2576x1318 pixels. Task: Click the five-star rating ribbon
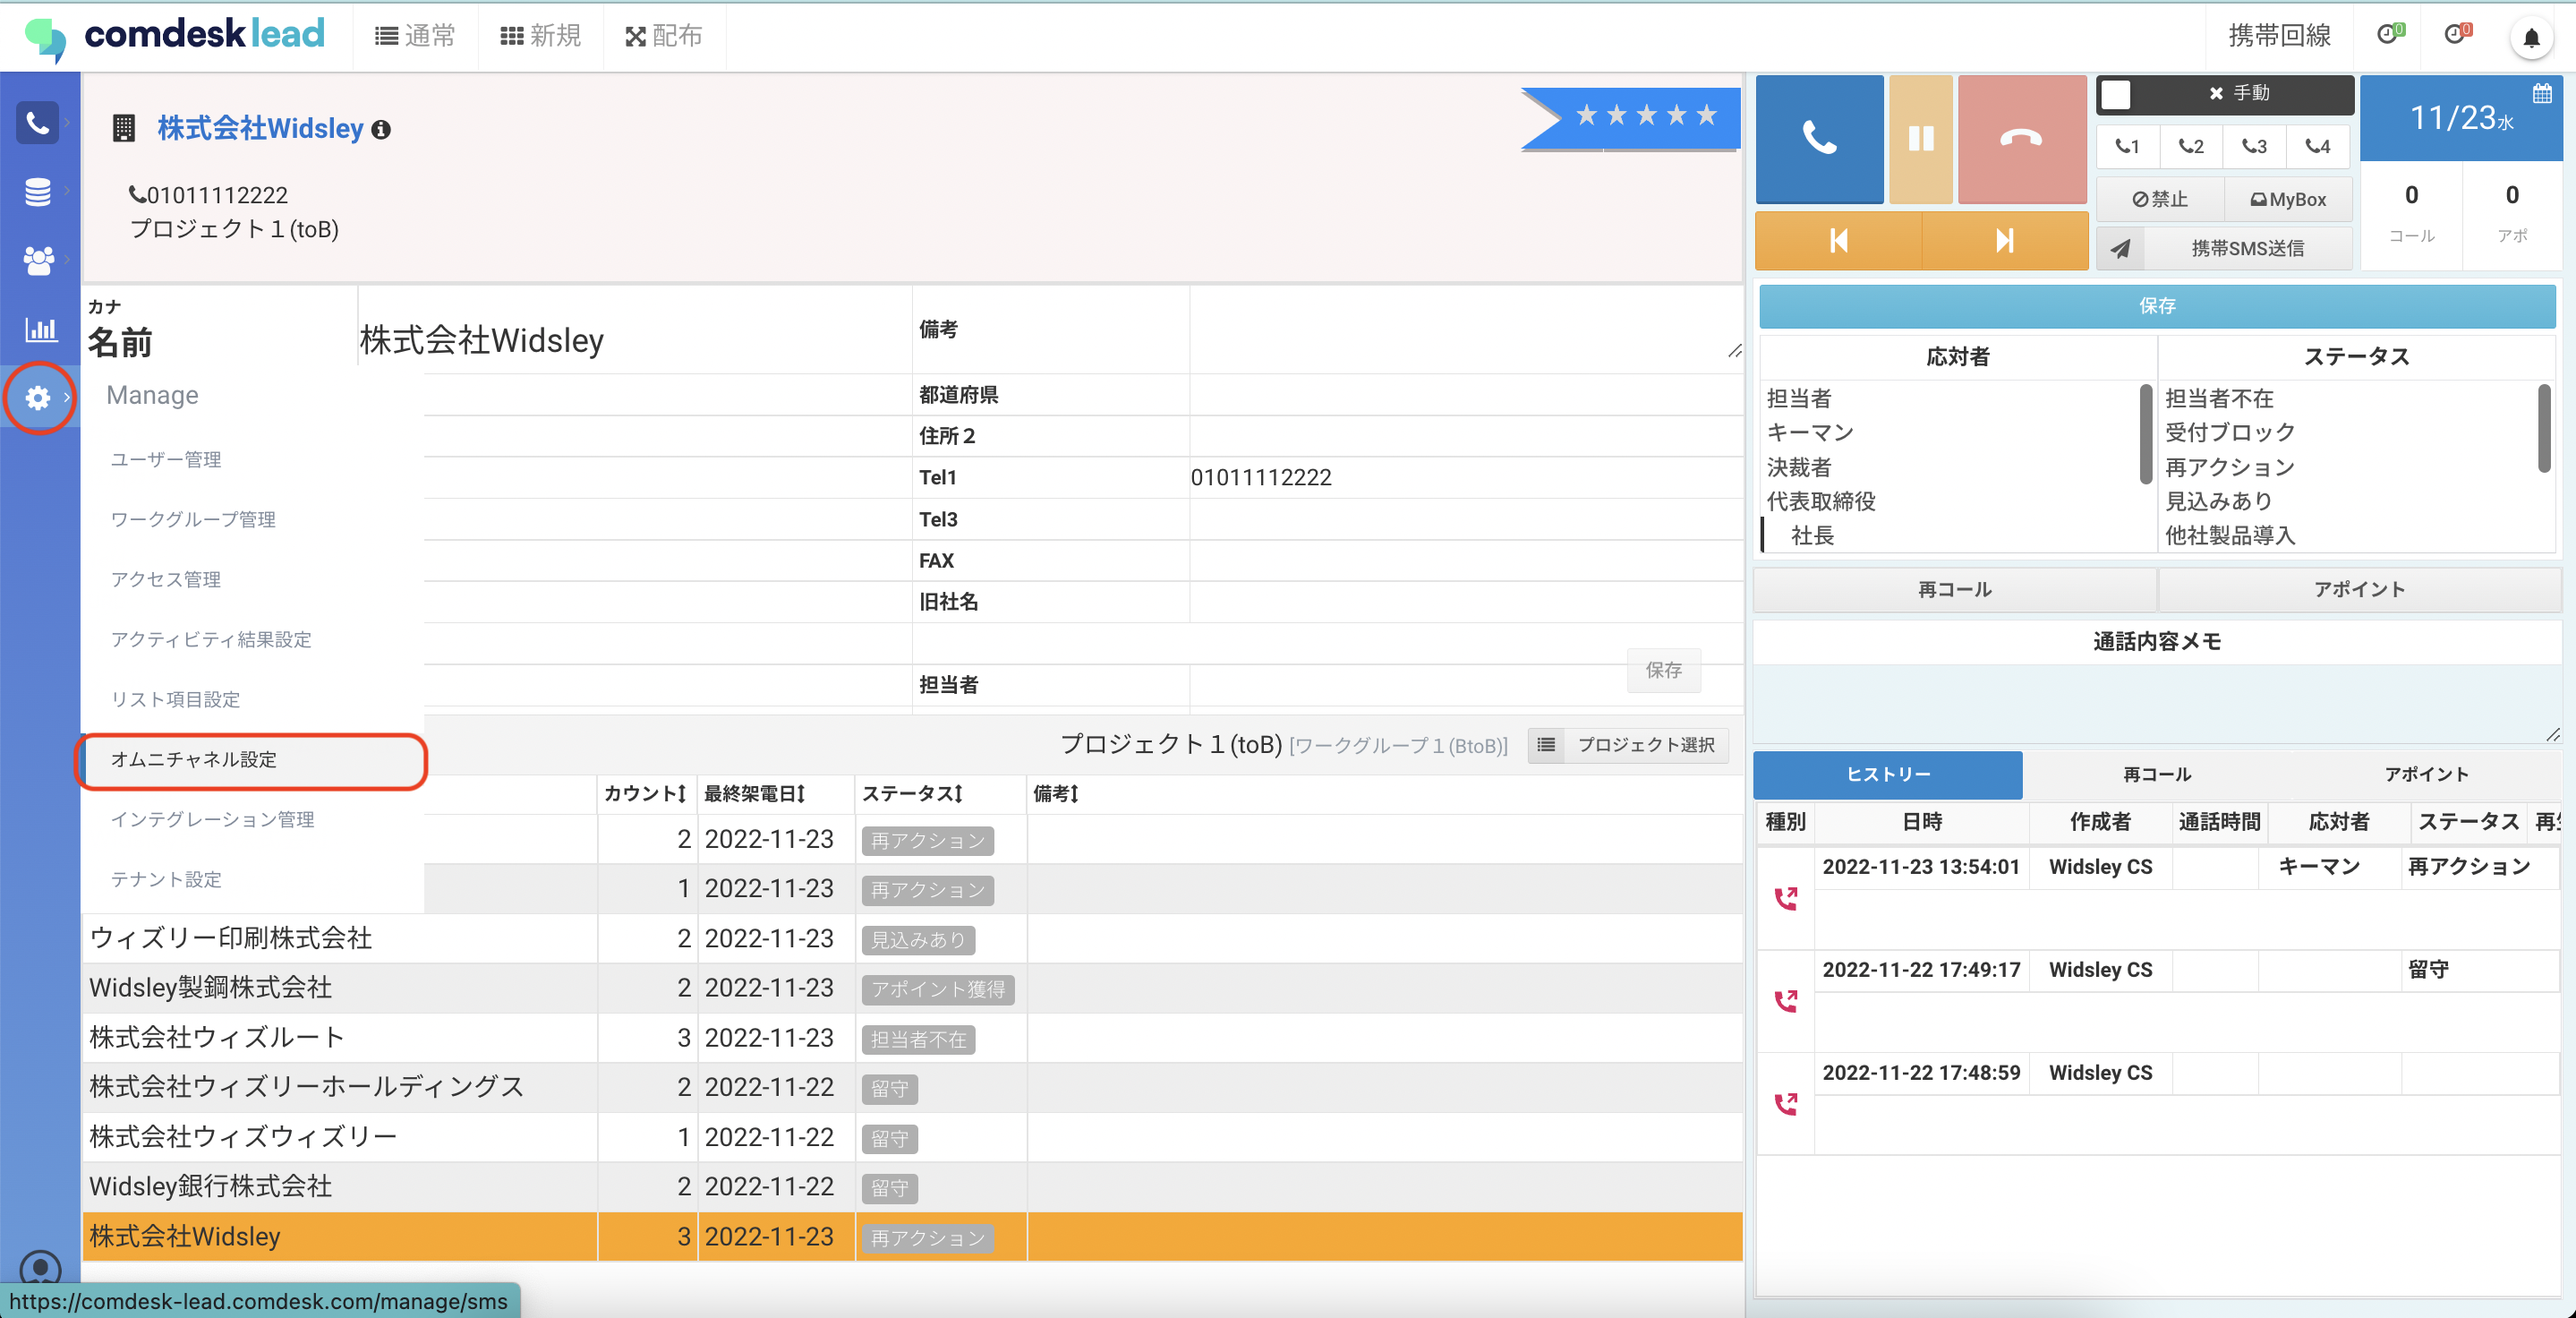tap(1631, 117)
